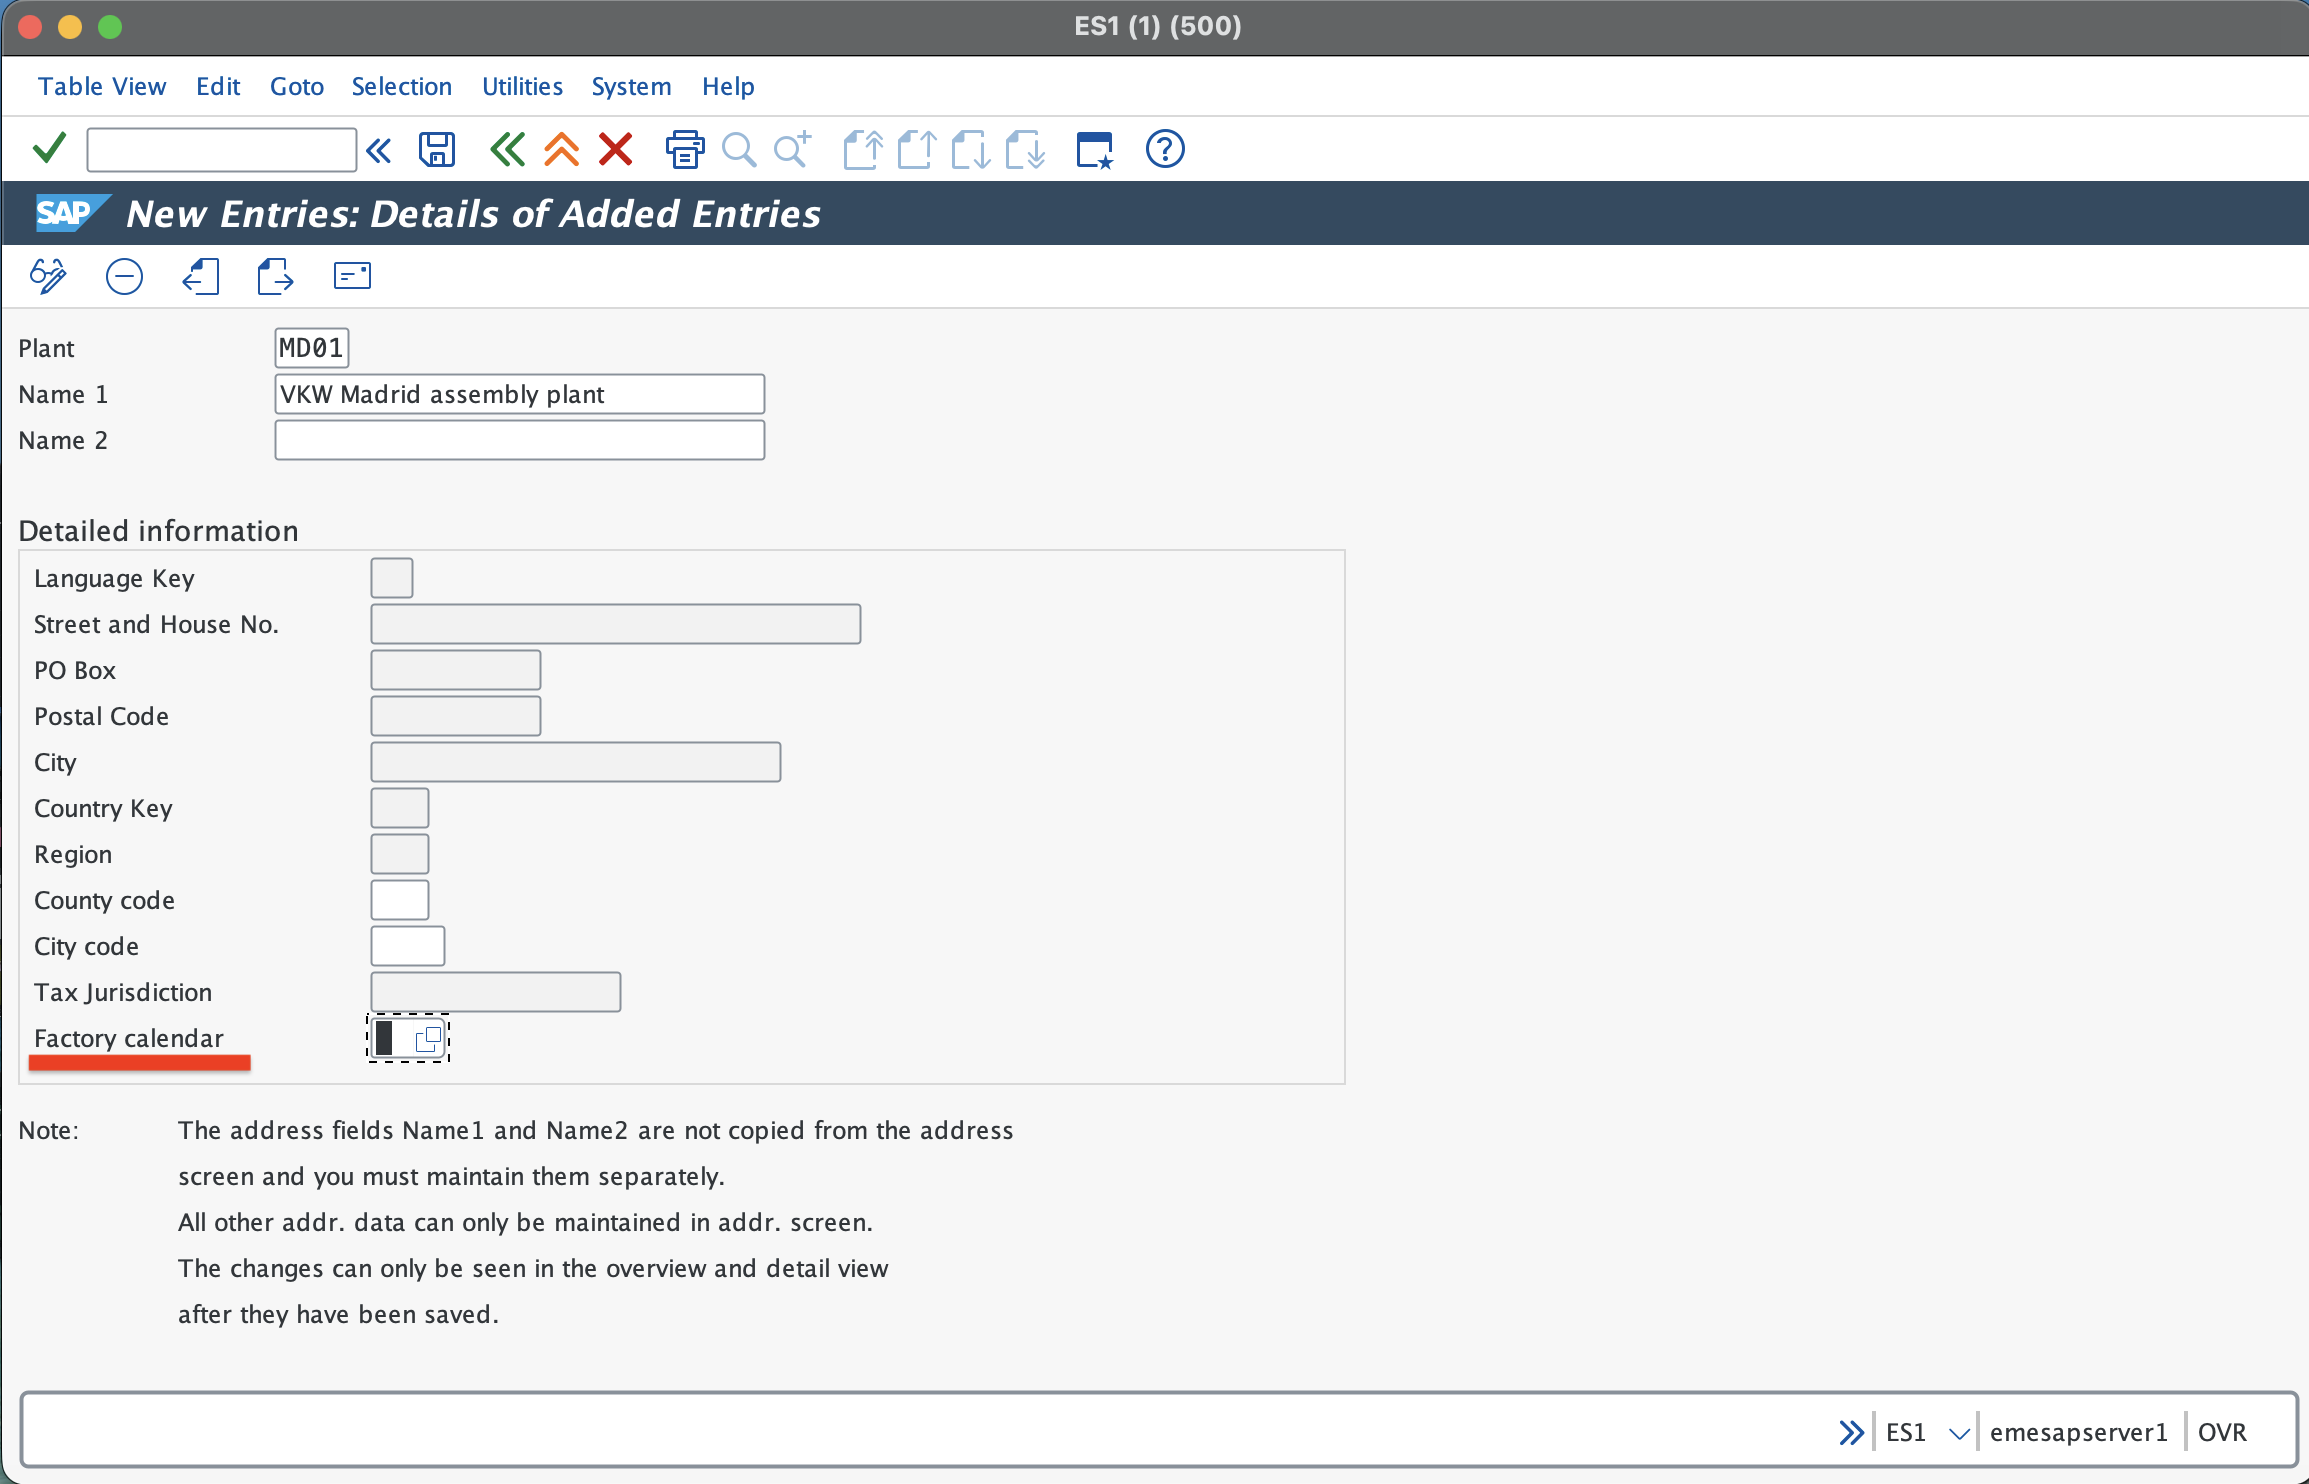
Task: Open the Table View menu
Action: click(102, 86)
